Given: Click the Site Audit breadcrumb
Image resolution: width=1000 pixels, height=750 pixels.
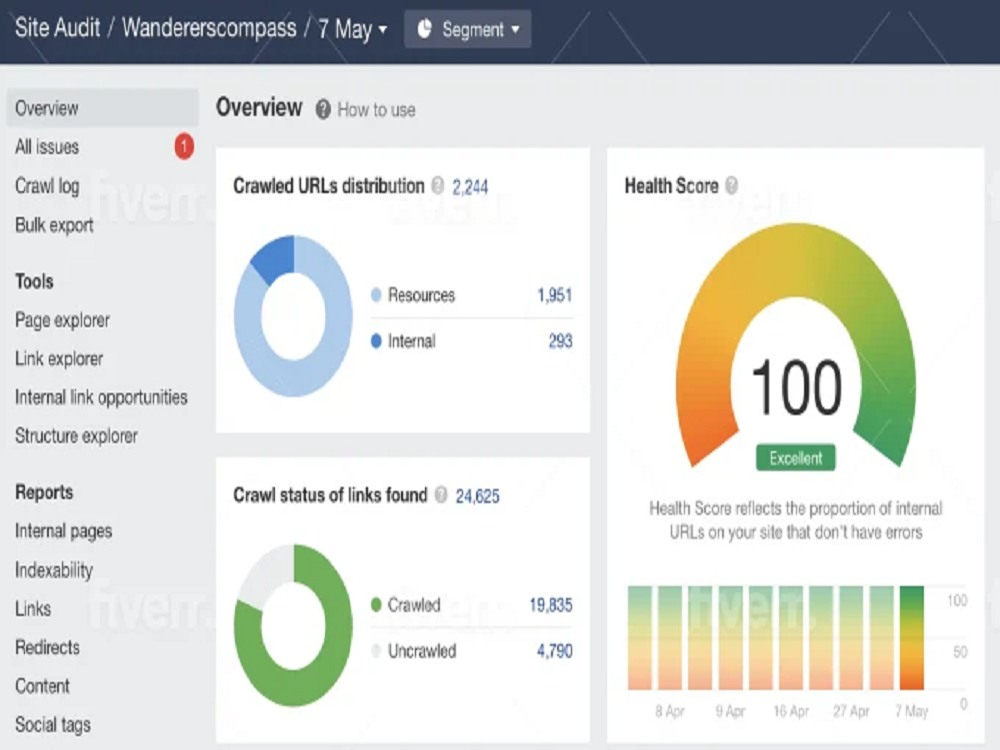Looking at the screenshot, I should click(x=57, y=27).
